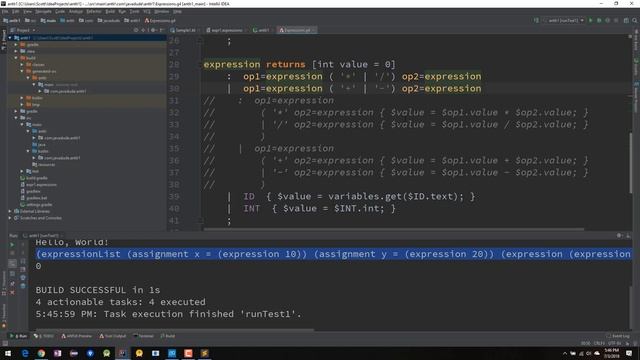Select the java folder under src/main

(39, 144)
